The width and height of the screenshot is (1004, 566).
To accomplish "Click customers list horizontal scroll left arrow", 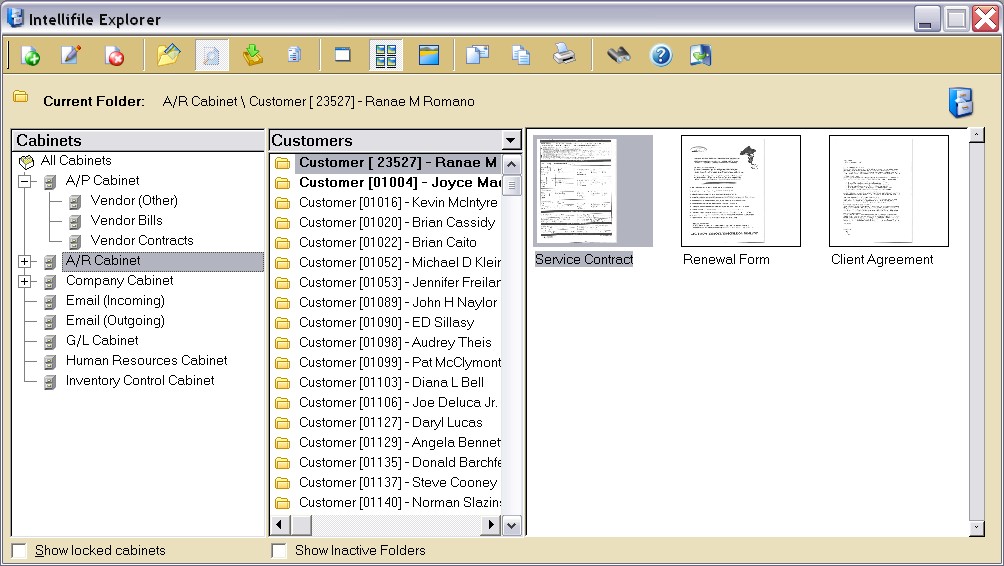I will coord(279,525).
